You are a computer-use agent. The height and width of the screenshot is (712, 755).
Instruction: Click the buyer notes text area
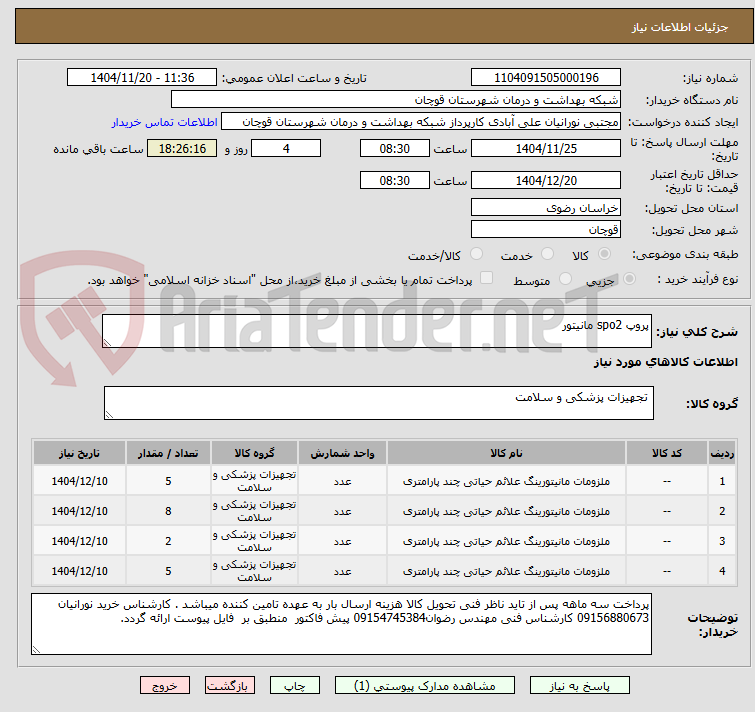click(x=341, y=624)
